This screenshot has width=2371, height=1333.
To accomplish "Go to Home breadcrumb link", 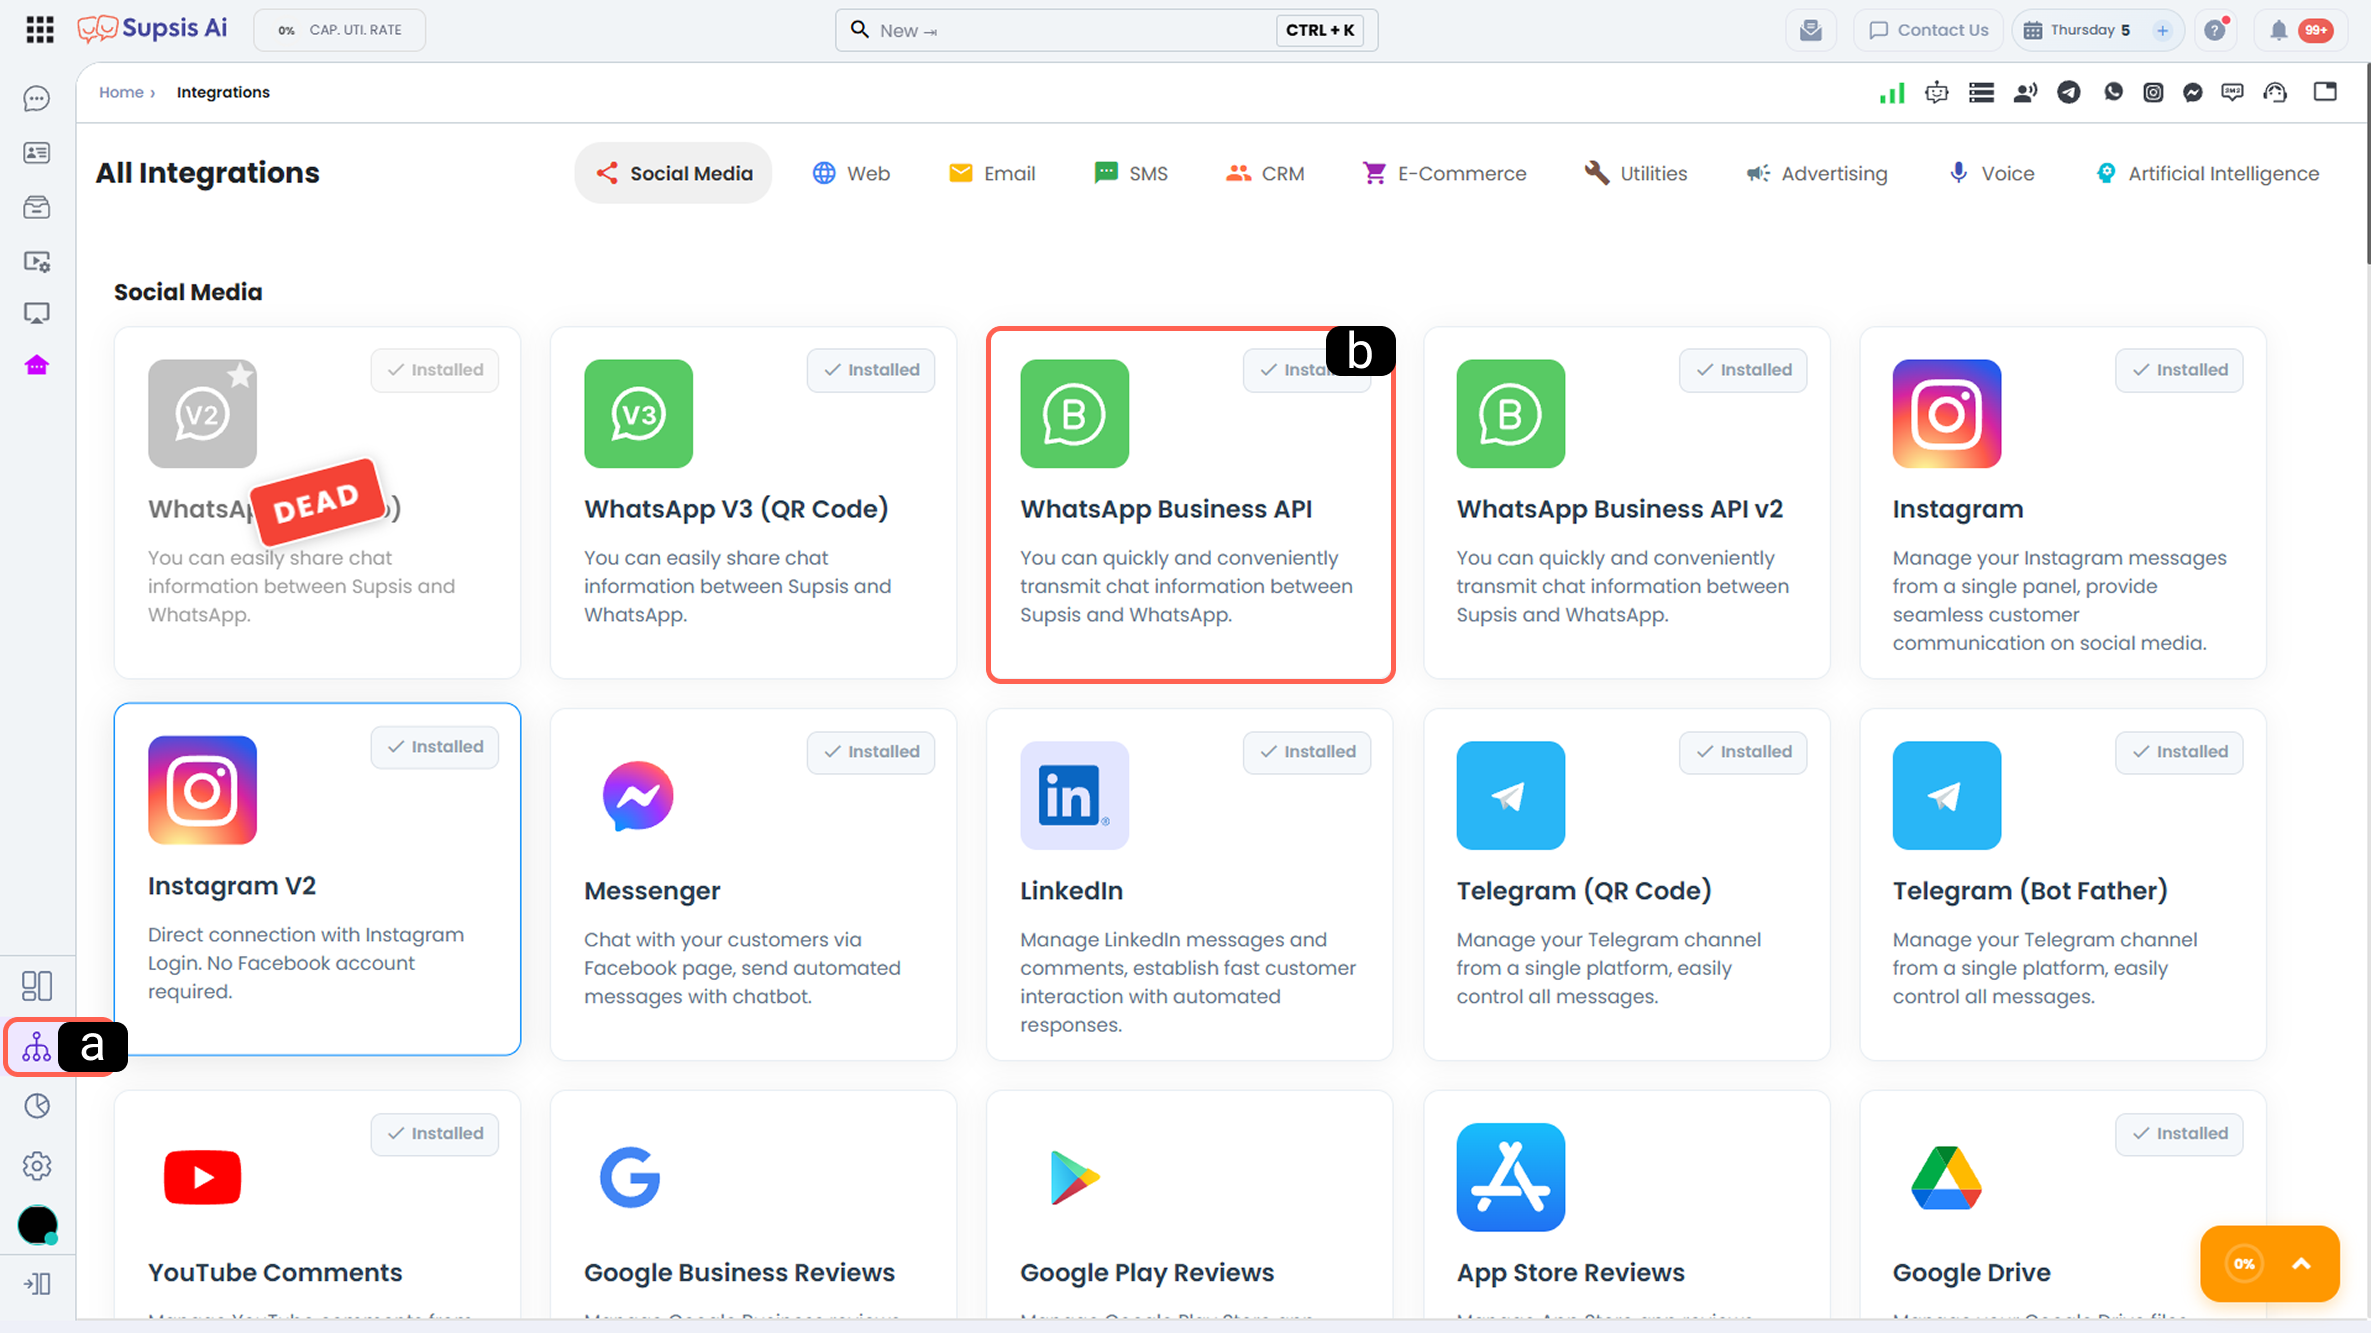I will pyautogui.click(x=121, y=92).
